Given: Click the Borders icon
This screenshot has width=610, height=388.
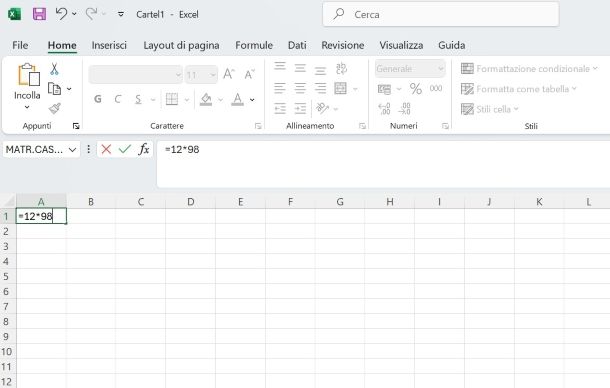Looking at the screenshot, I should pos(172,99).
